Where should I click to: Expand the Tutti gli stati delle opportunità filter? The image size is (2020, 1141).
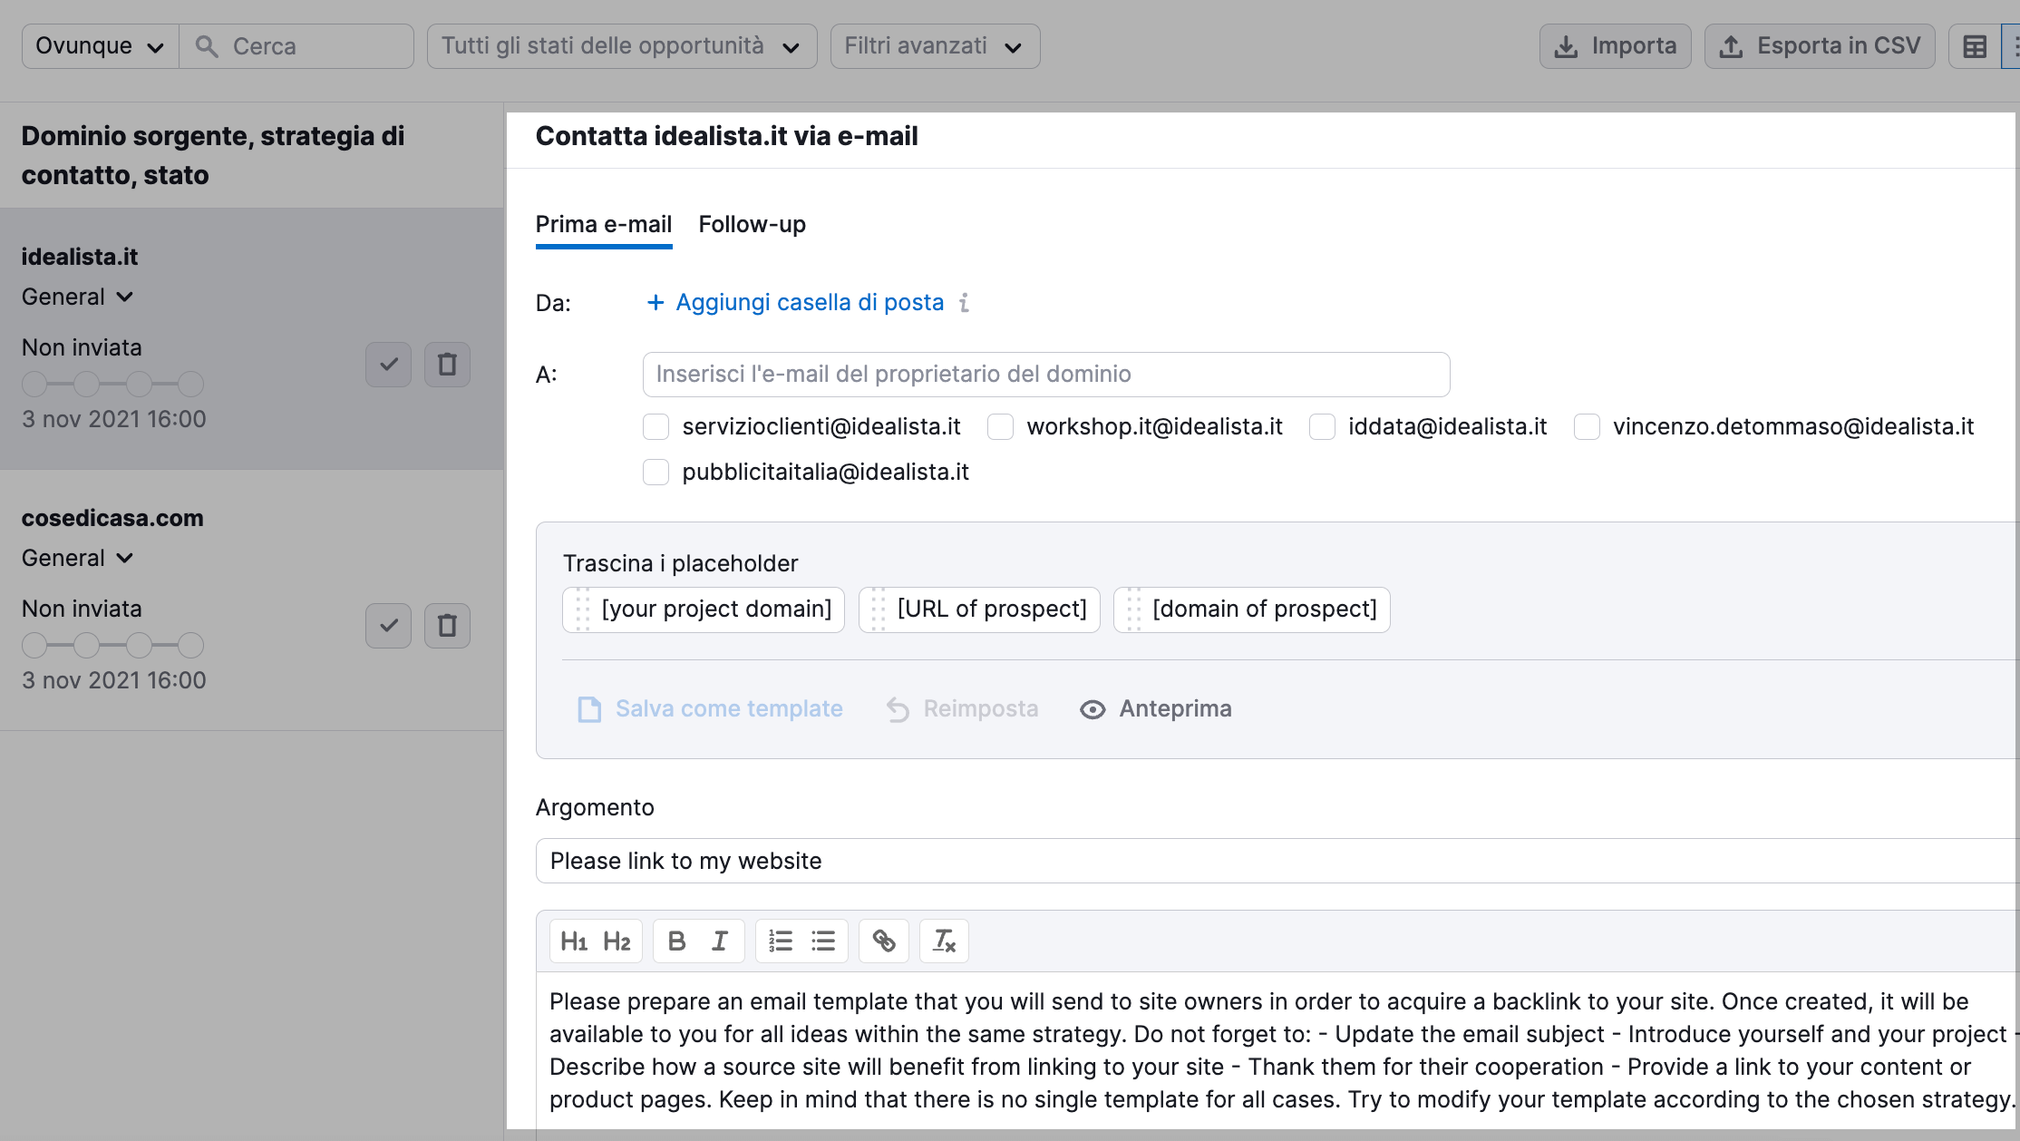[x=620, y=45]
